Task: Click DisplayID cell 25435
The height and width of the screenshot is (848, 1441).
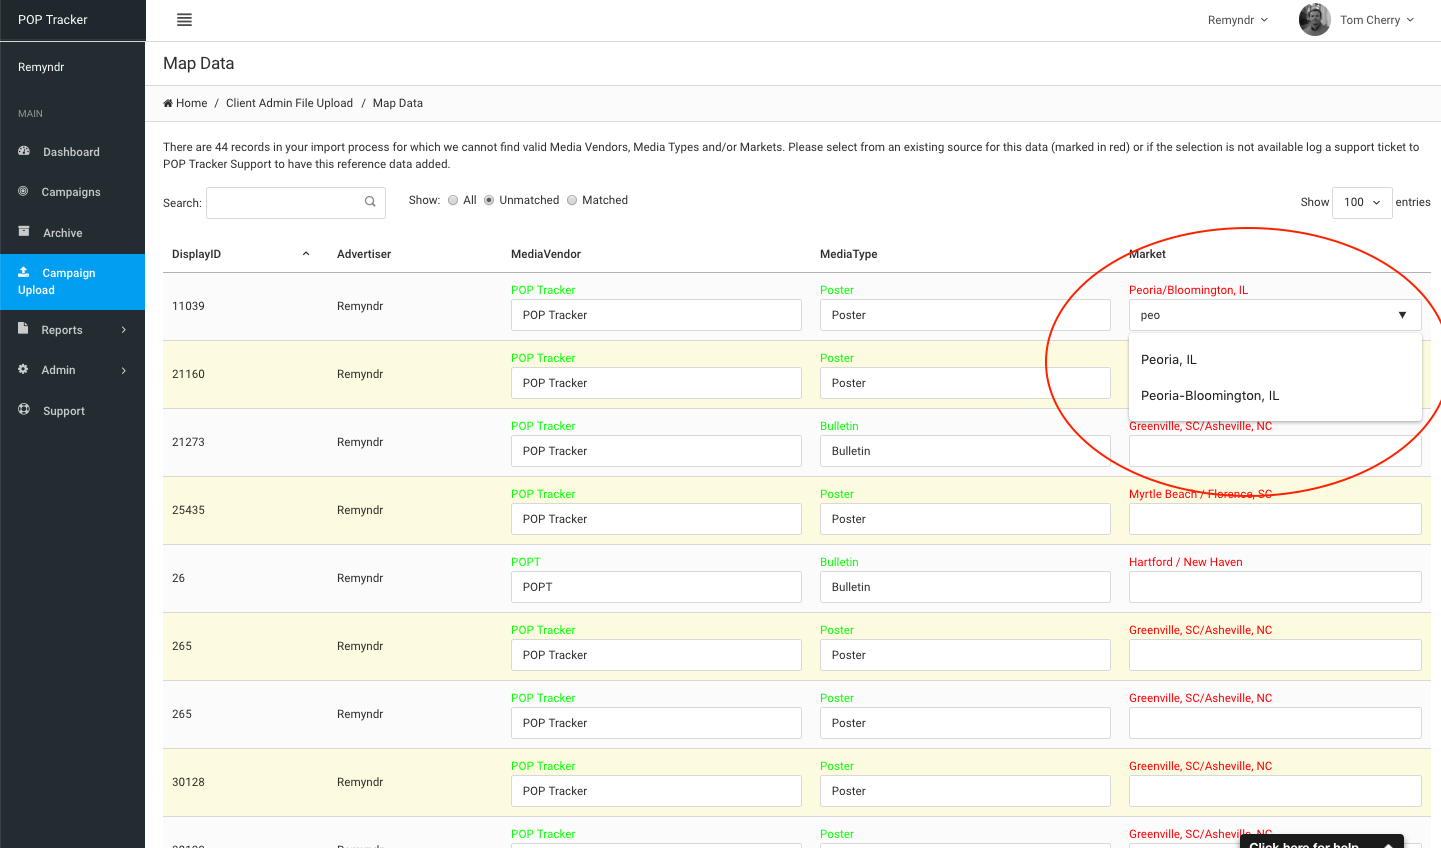Action: tap(188, 510)
